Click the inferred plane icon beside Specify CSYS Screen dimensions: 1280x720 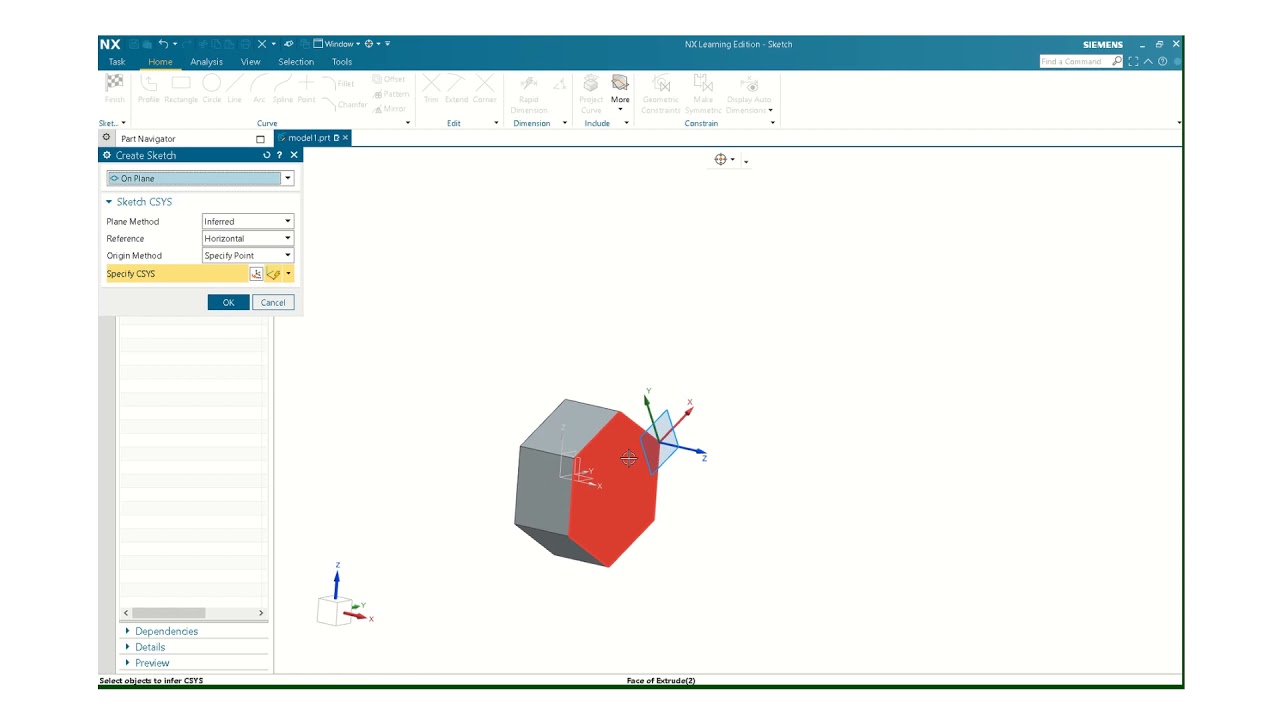273,274
